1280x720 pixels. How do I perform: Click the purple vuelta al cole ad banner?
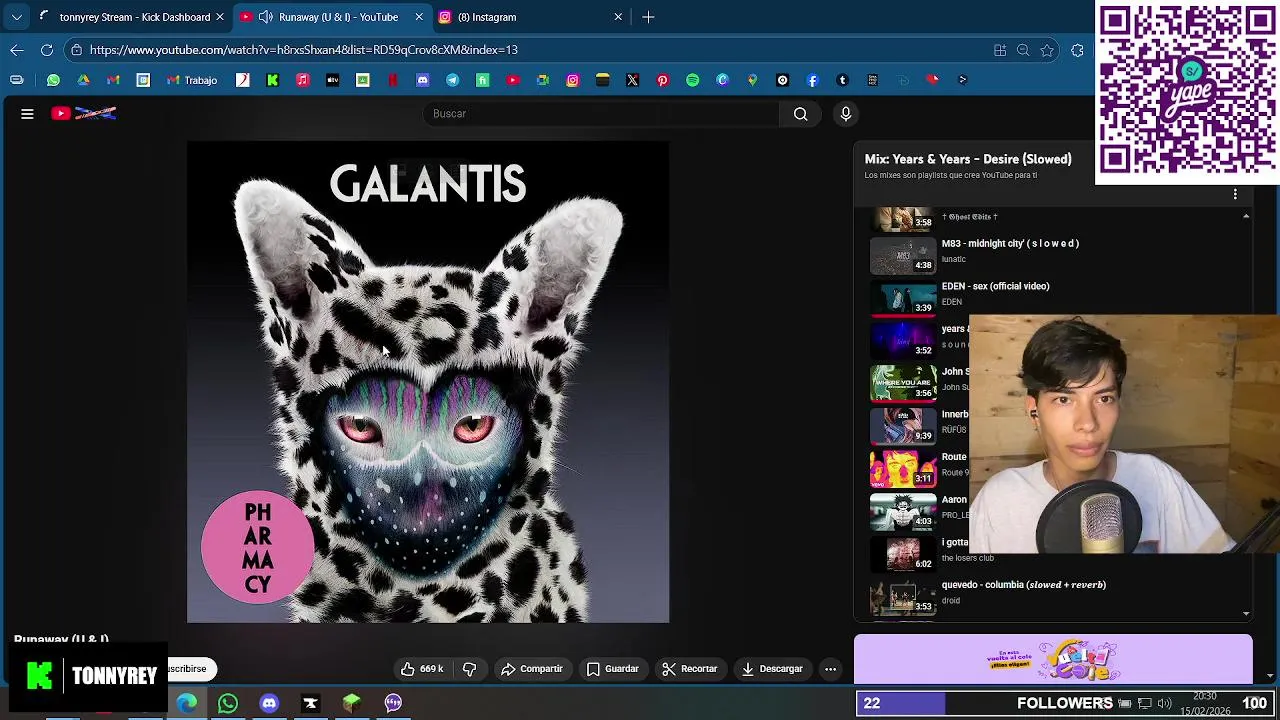1053,659
